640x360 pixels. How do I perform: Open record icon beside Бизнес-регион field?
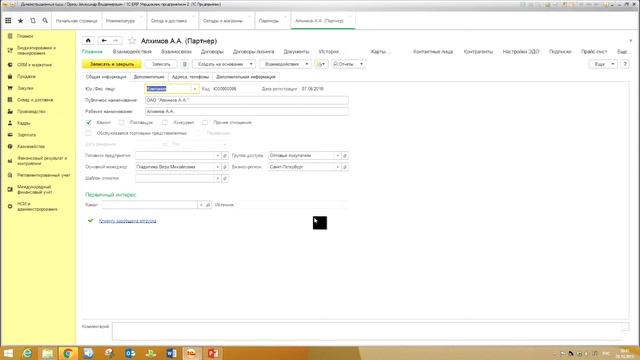(x=345, y=167)
